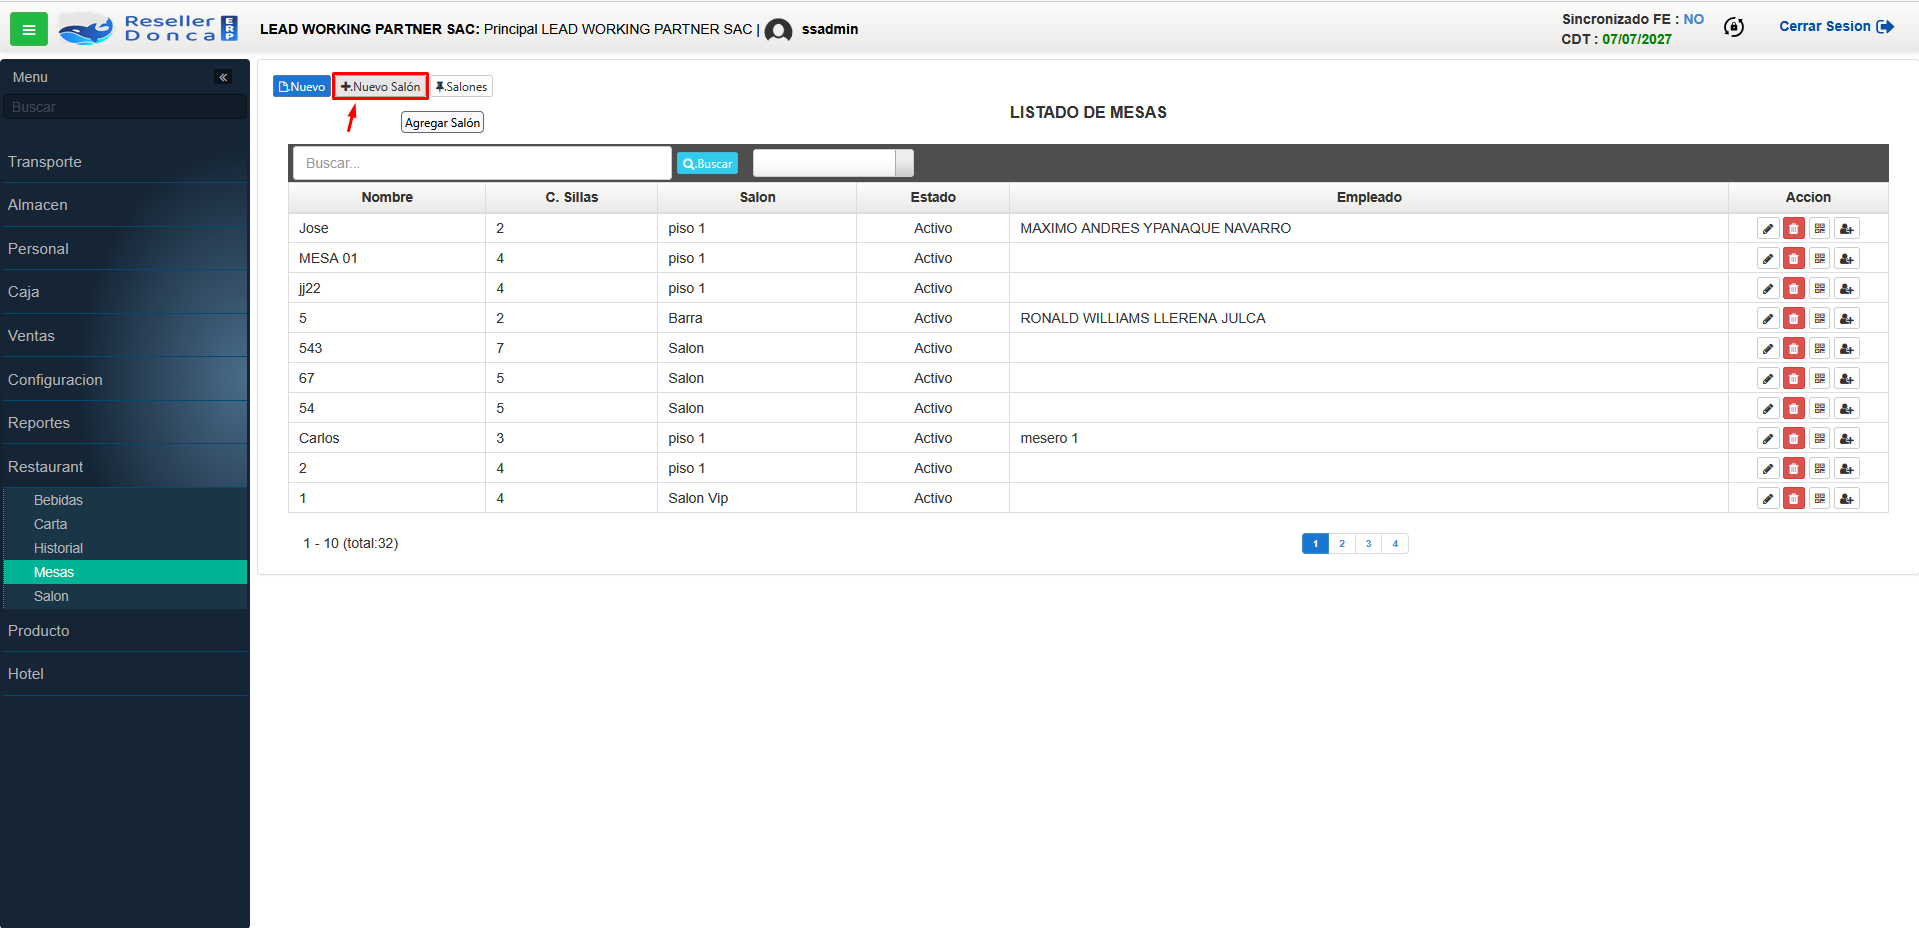
Task: Collapse the Restaurant menu section
Action: [124, 467]
